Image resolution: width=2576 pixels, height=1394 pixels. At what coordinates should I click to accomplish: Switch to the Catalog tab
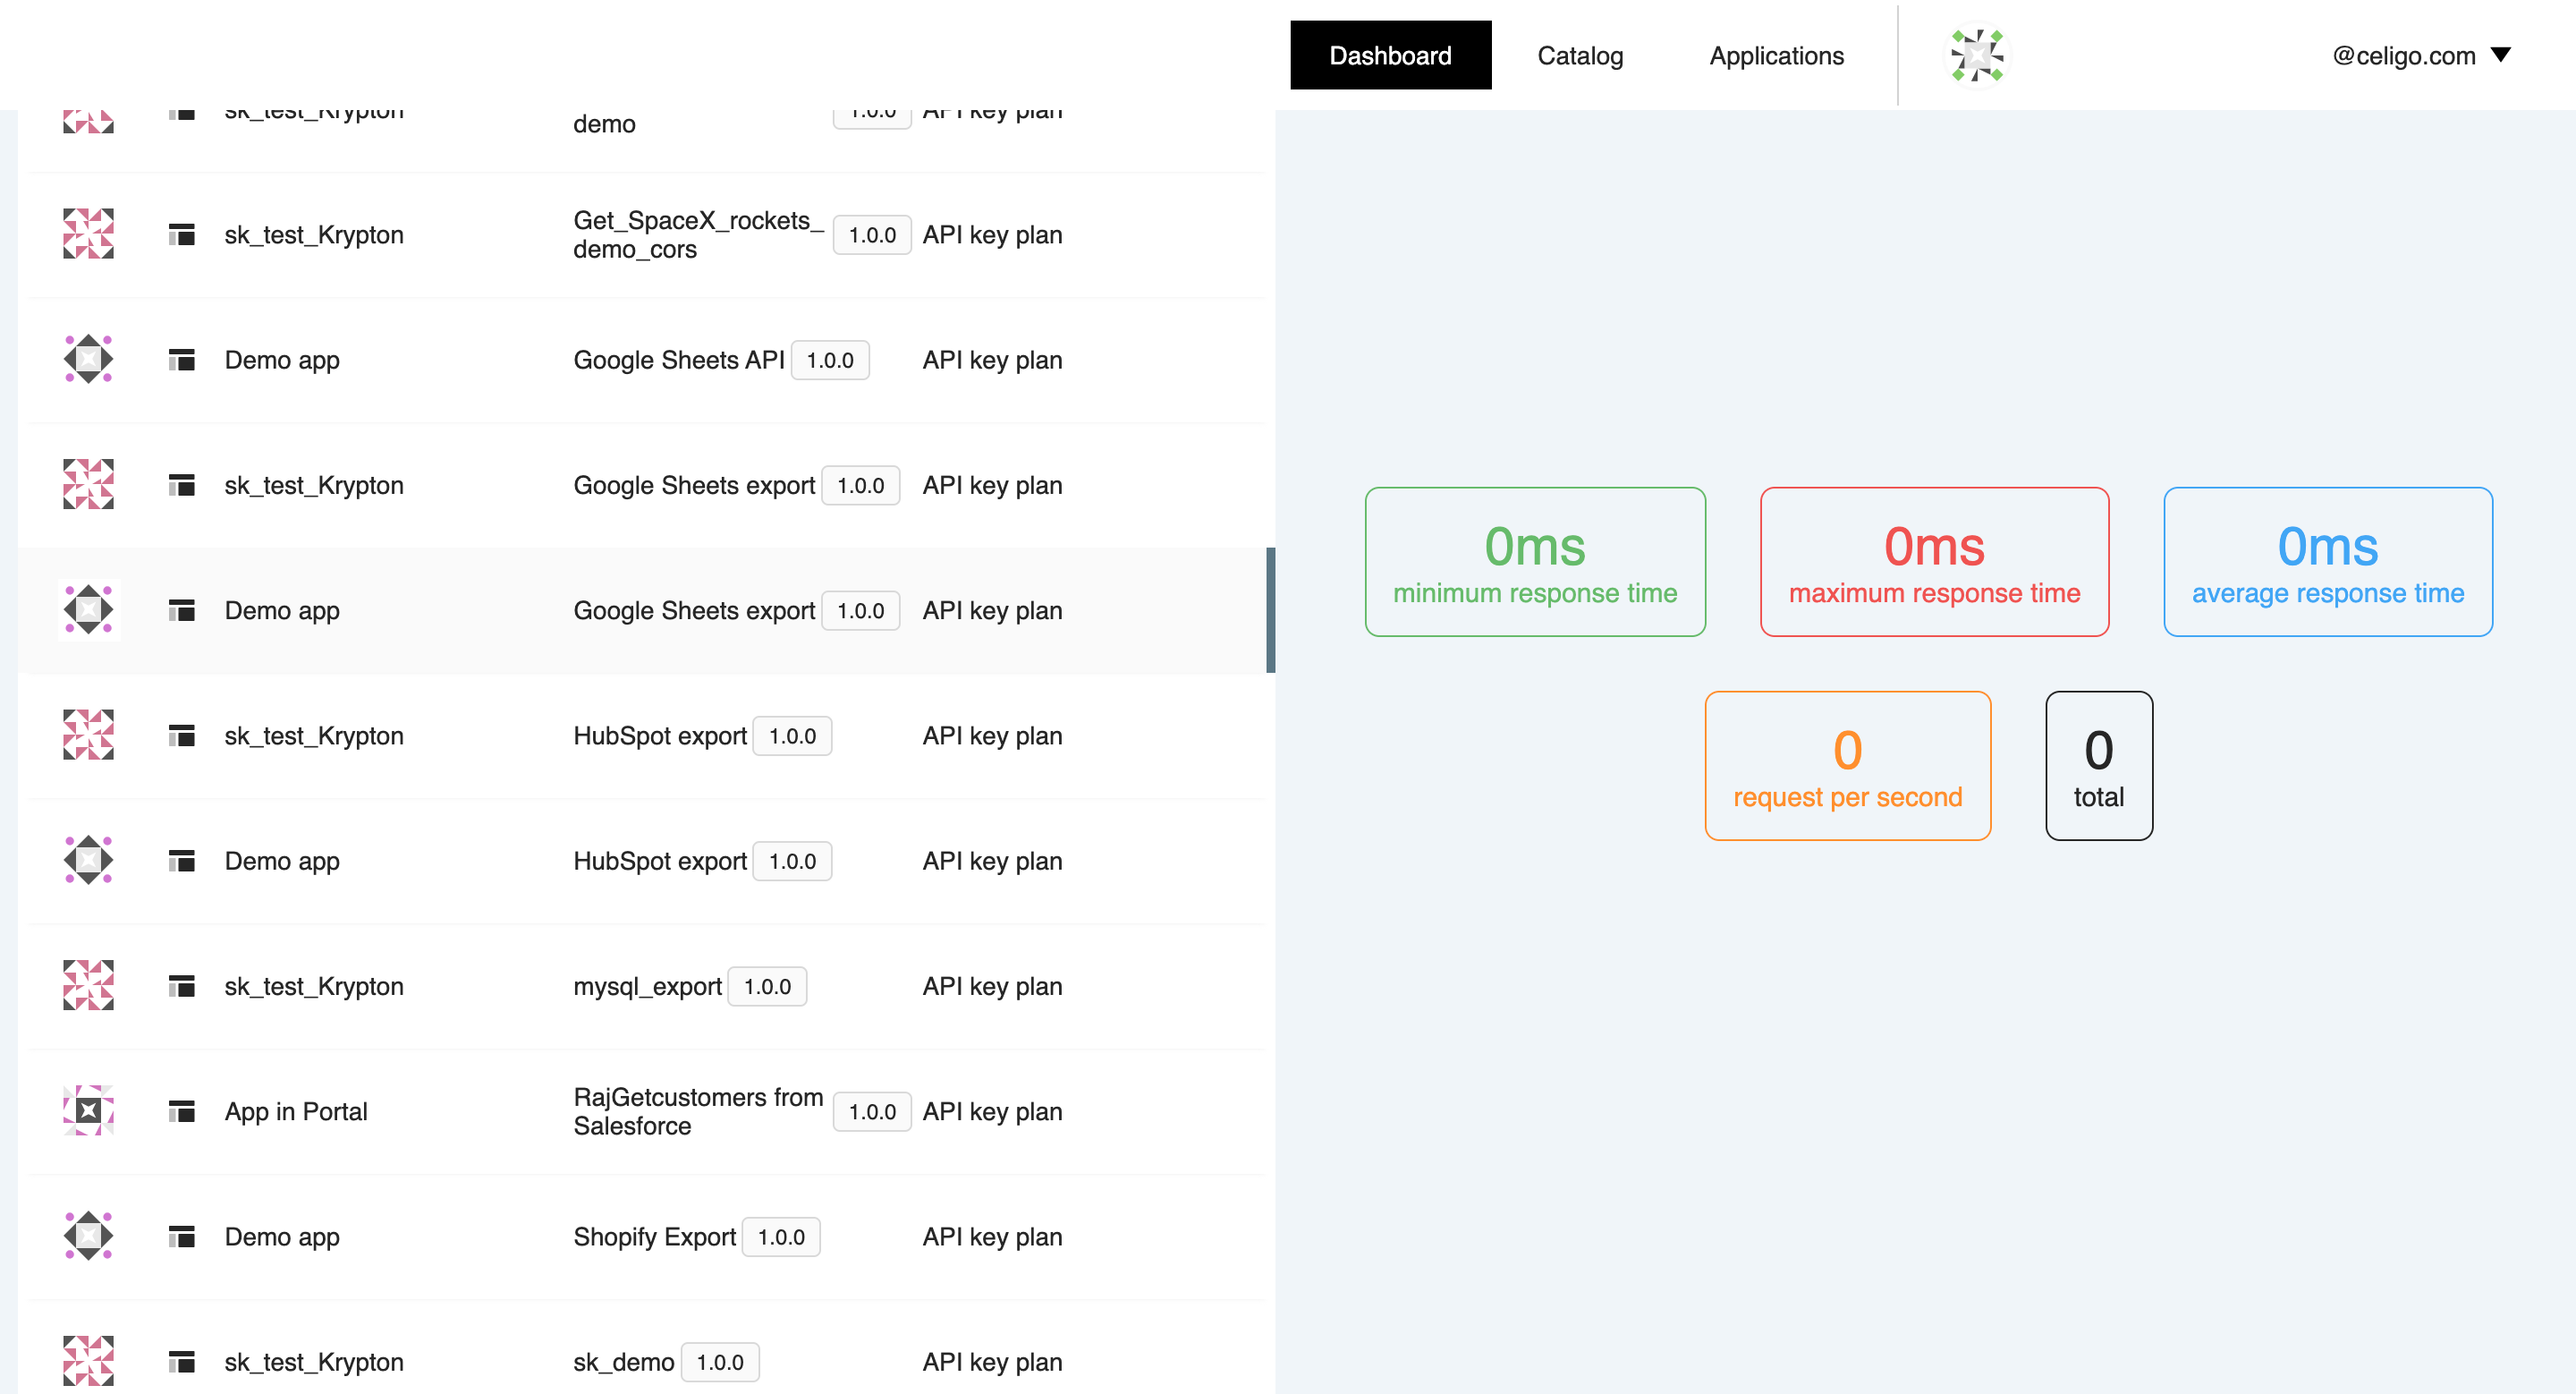point(1580,55)
